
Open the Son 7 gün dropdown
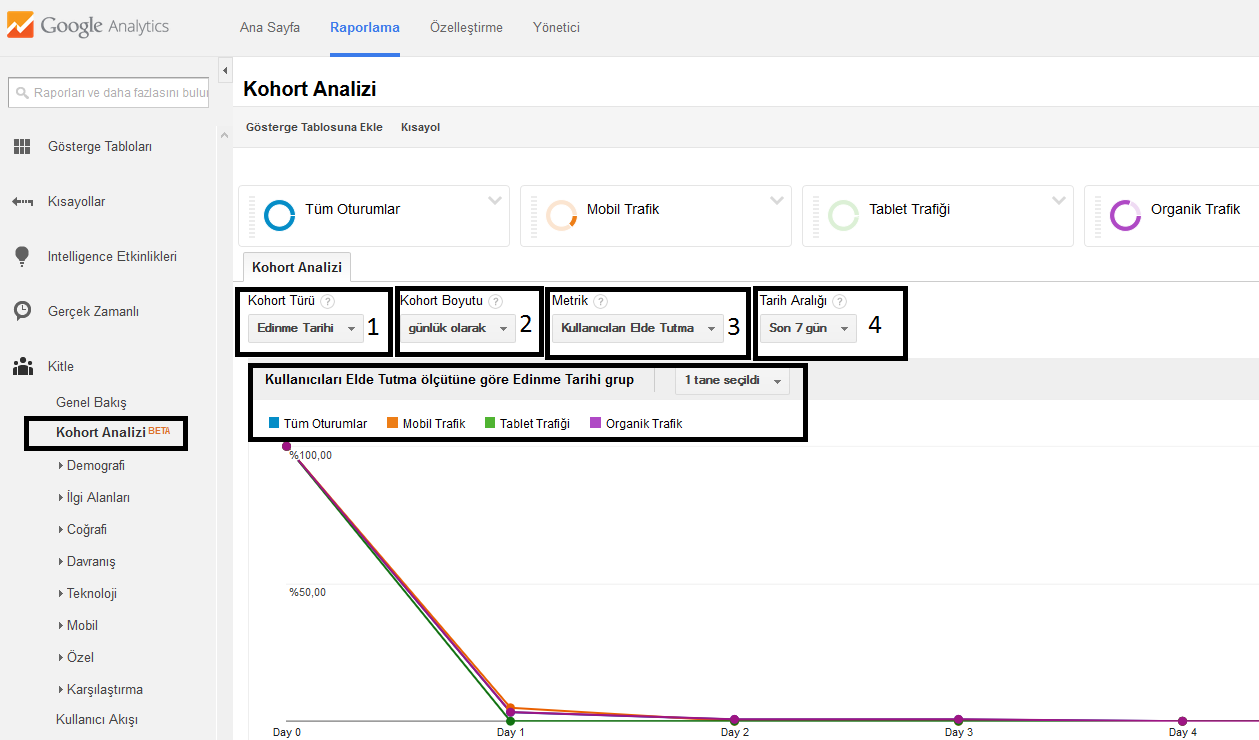click(808, 328)
